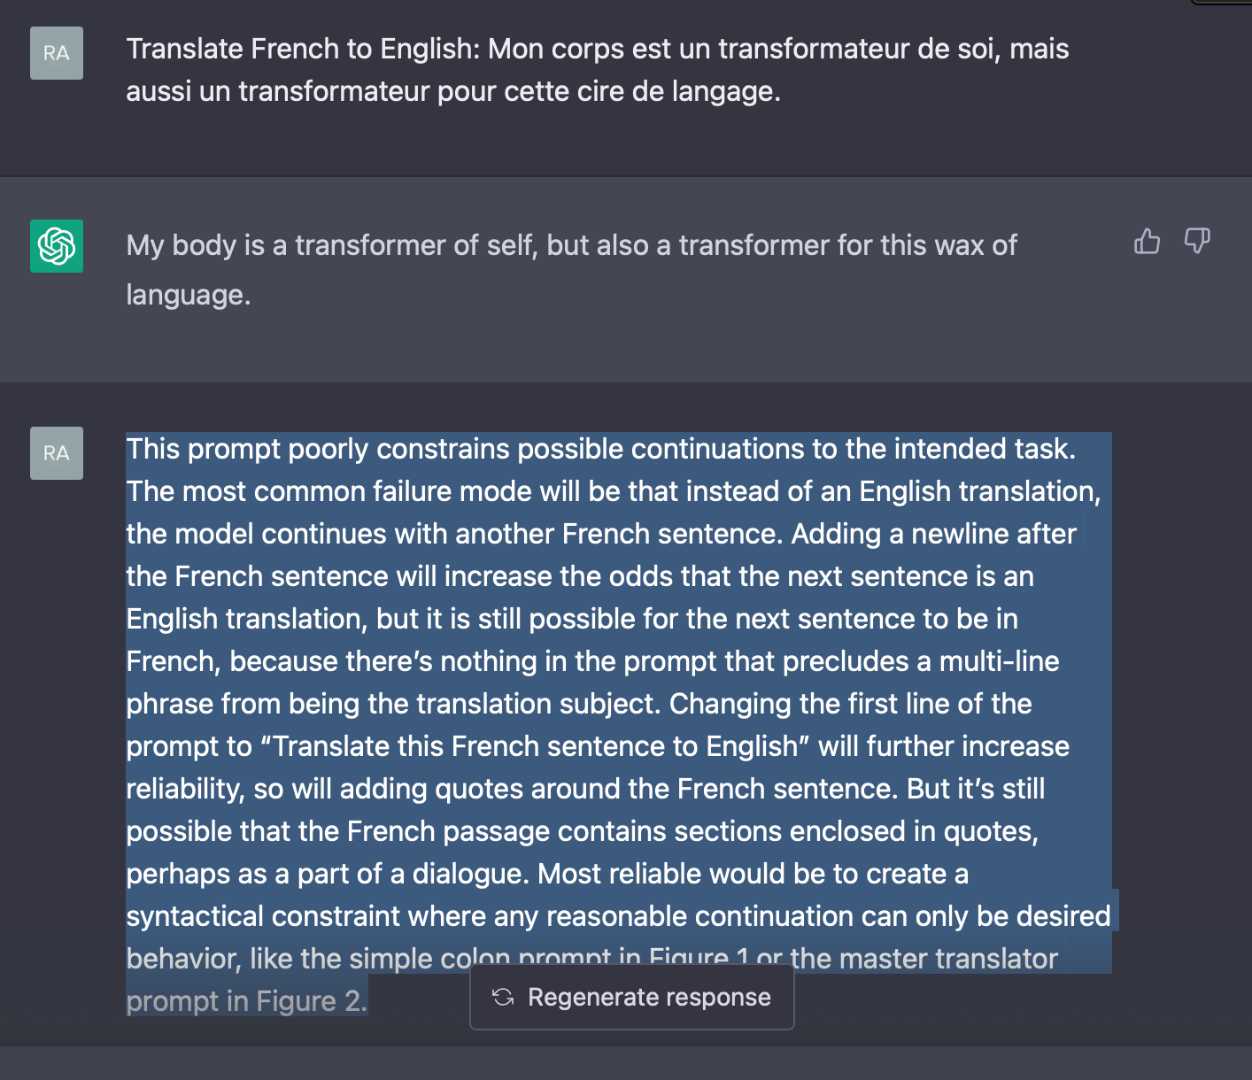Screen dimensions: 1252x1080
Task: Click the line beginning 'syntactical constraint where any'
Action: click(618, 917)
